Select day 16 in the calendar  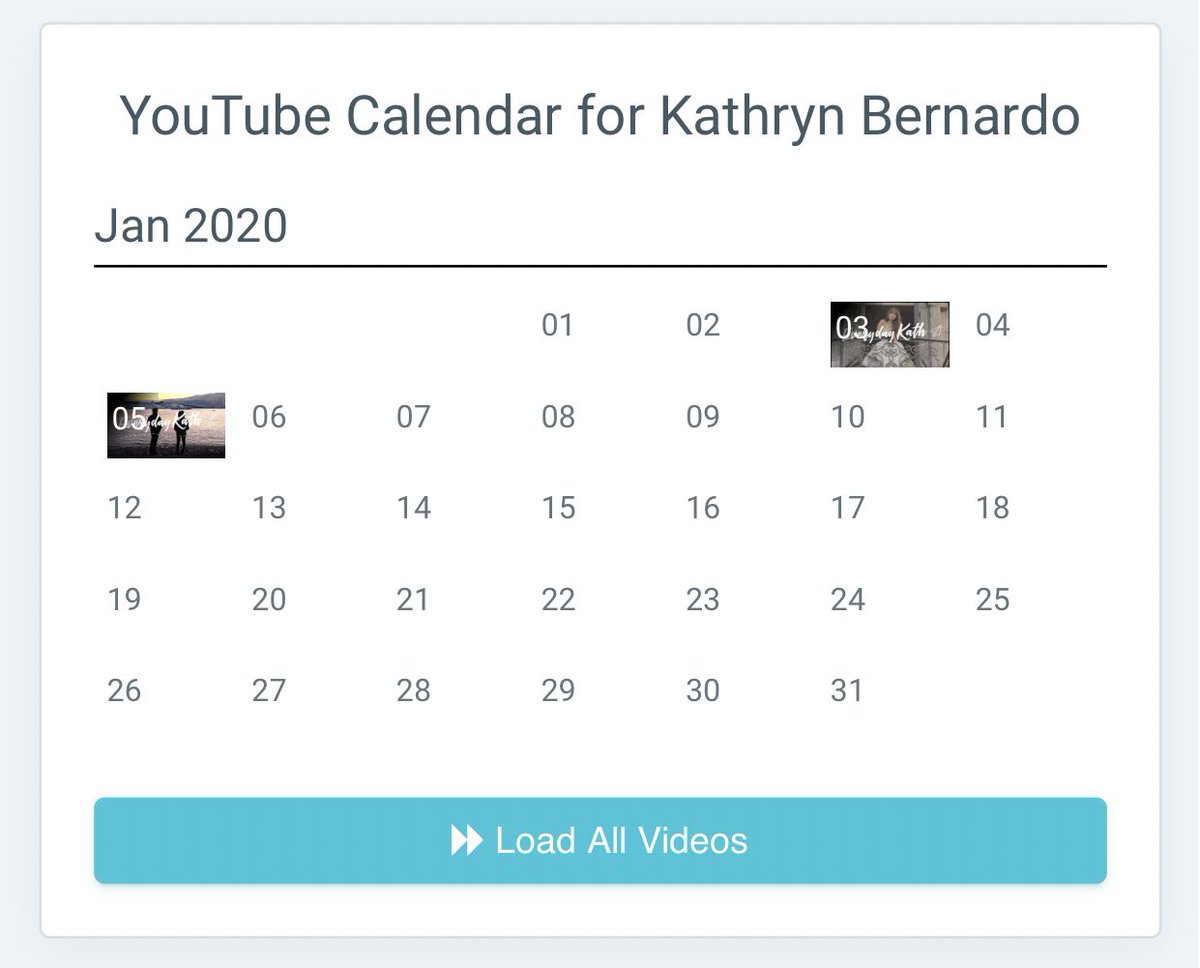[703, 508]
